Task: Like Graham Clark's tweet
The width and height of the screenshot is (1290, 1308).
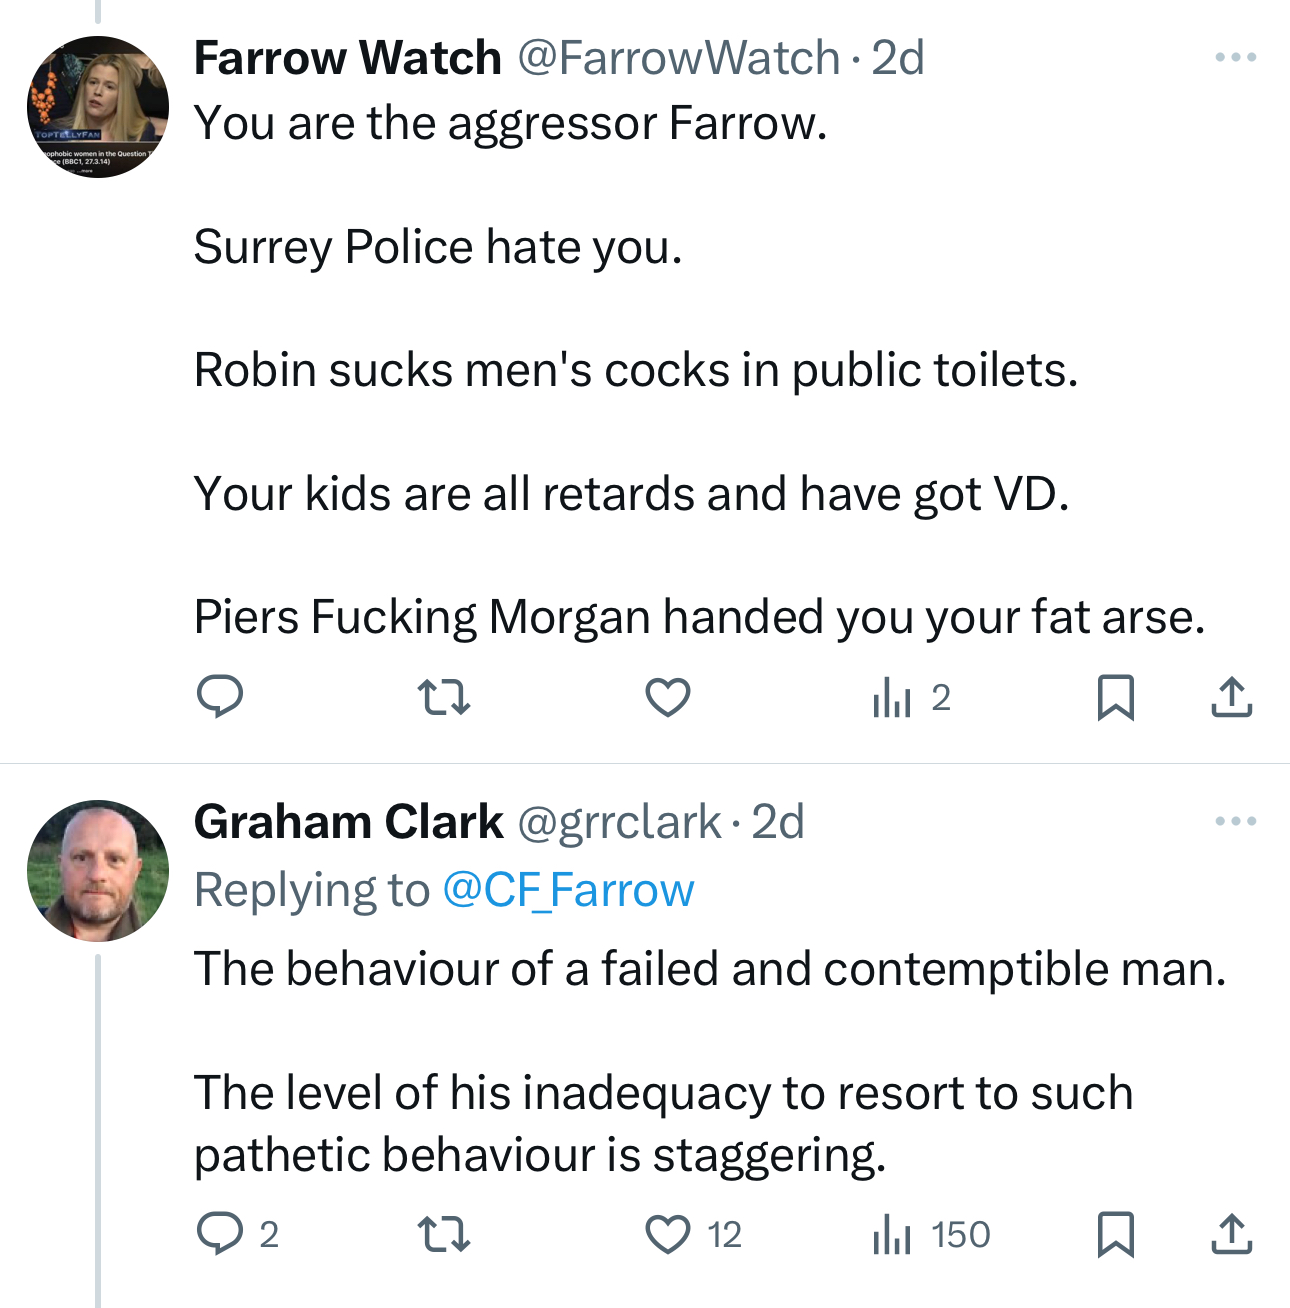Action: (668, 1234)
